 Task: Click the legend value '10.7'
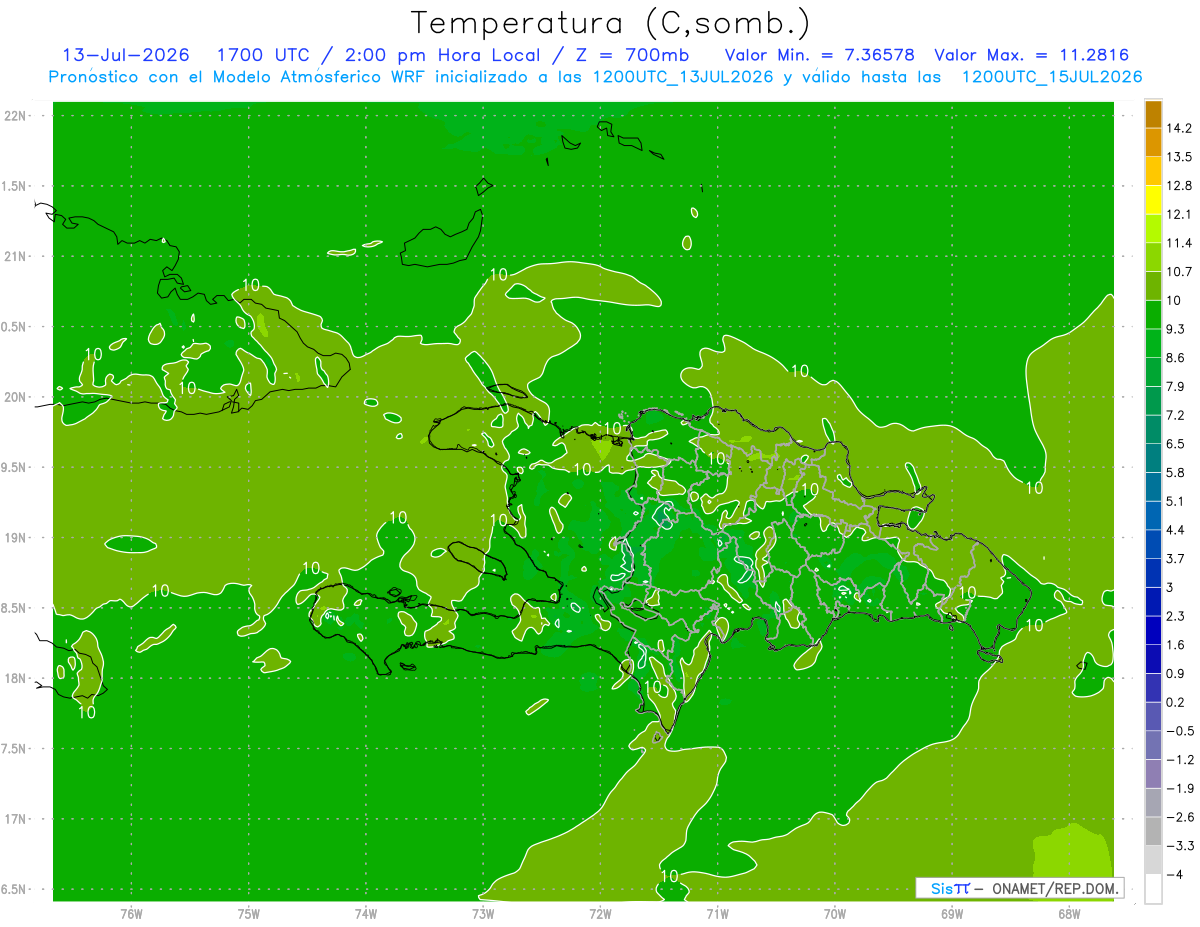pyautogui.click(x=1179, y=271)
